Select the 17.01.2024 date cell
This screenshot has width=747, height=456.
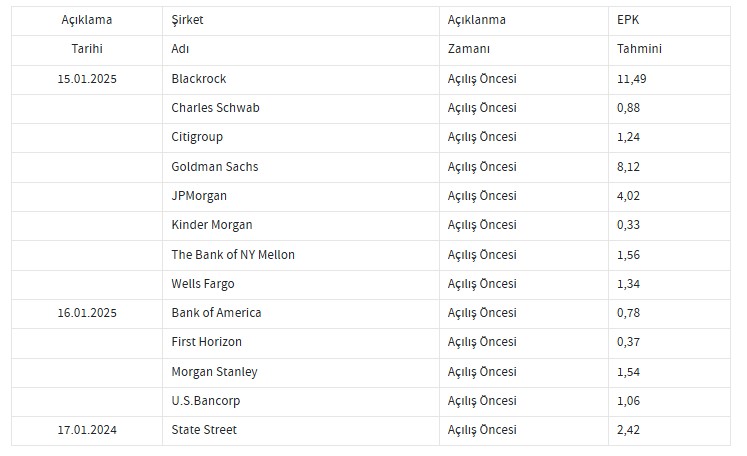click(88, 430)
